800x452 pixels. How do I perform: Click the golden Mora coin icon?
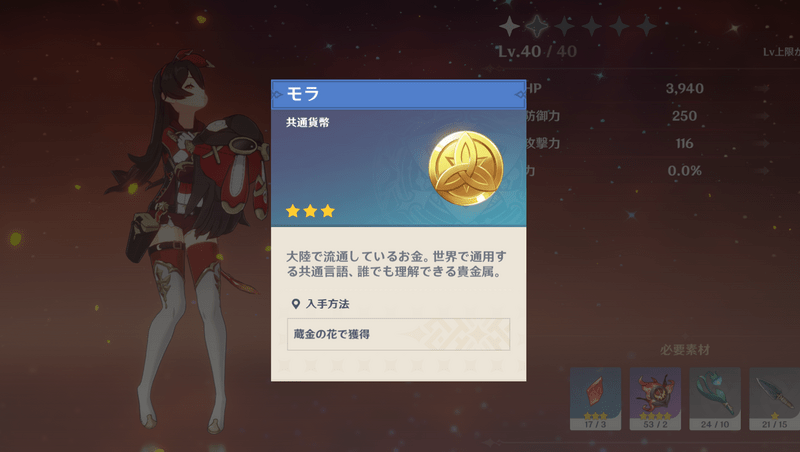[x=465, y=168]
